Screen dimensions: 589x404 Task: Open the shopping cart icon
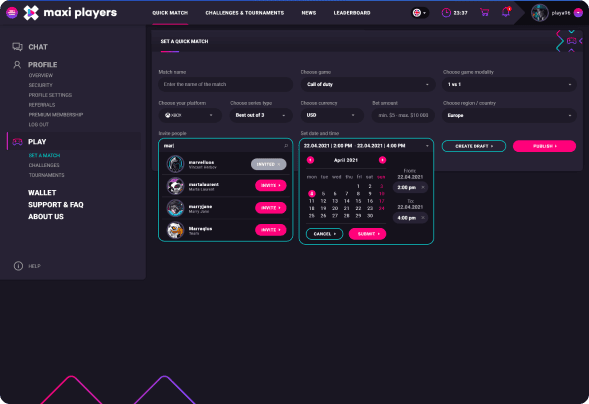click(484, 12)
